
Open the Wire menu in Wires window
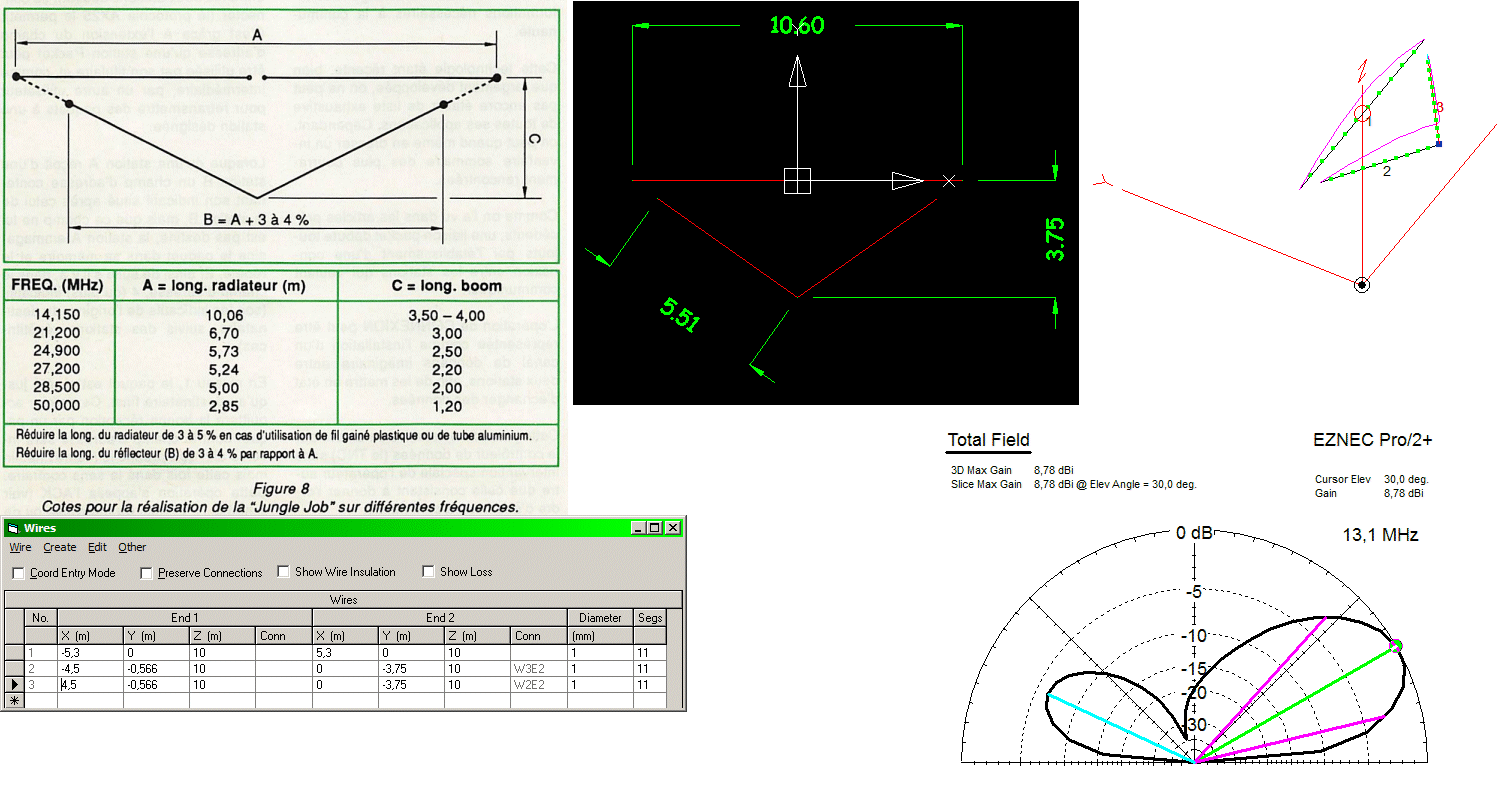tap(20, 547)
